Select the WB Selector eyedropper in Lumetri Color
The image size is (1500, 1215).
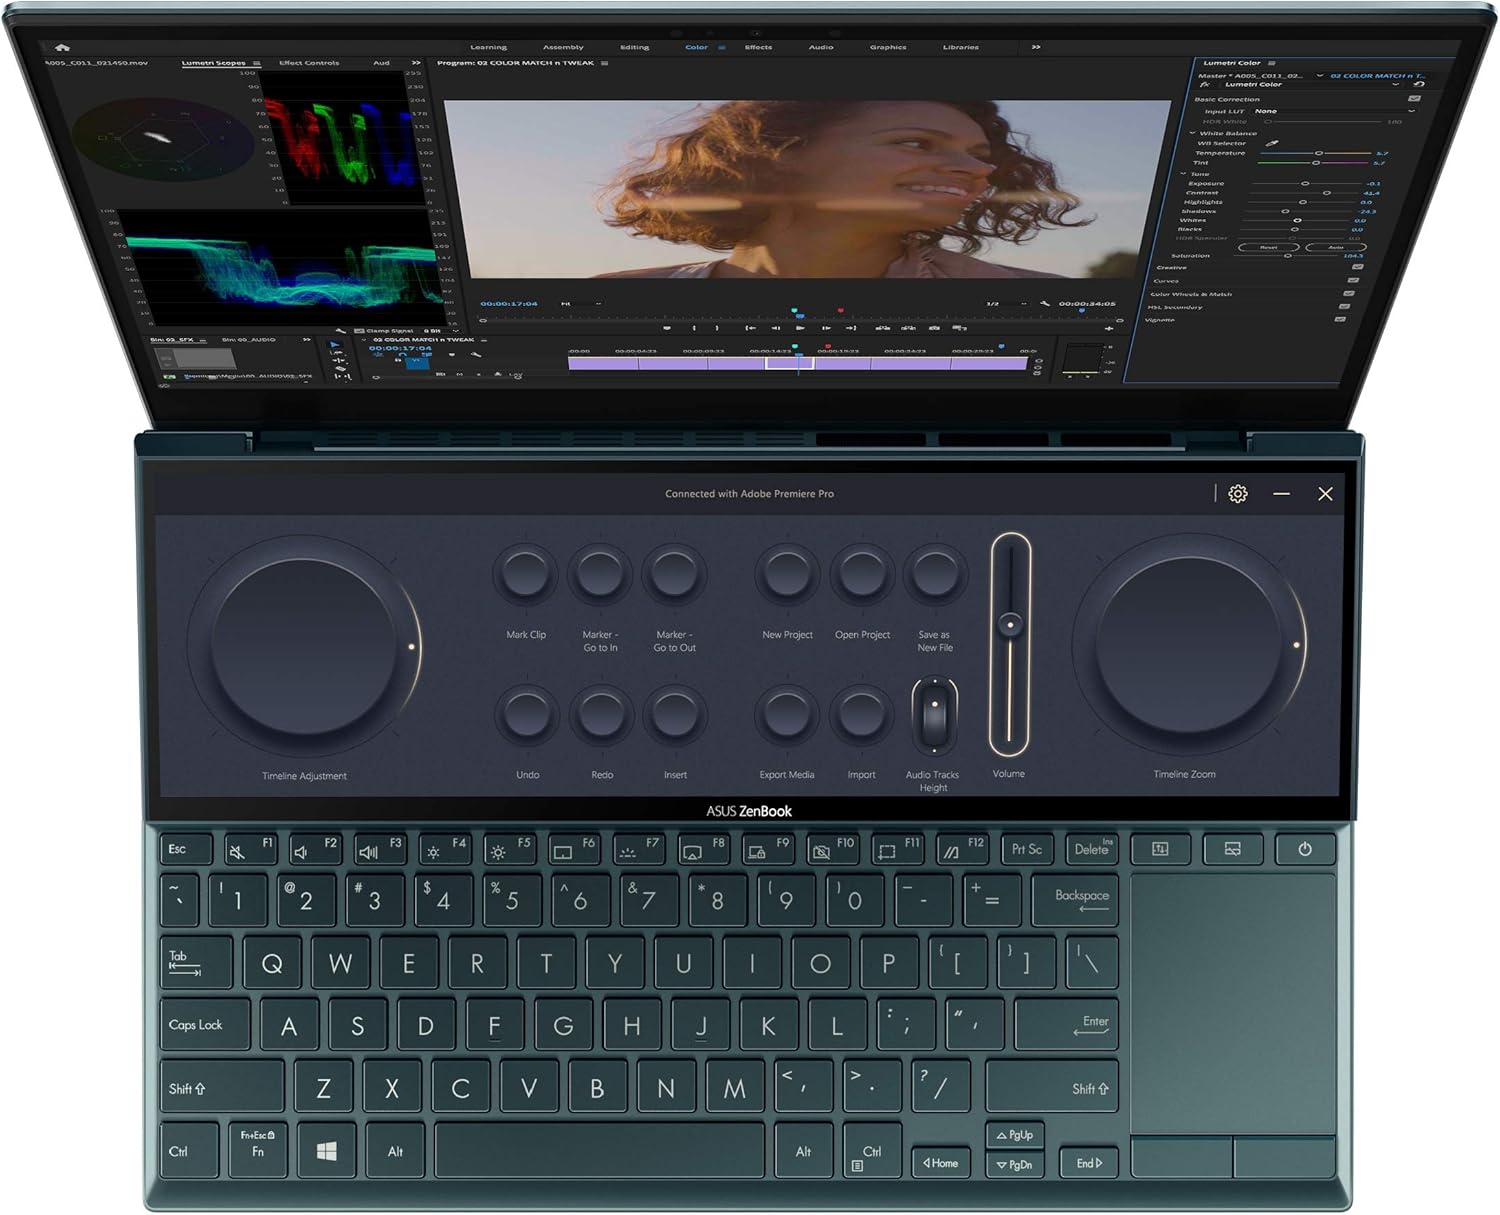click(x=1273, y=143)
